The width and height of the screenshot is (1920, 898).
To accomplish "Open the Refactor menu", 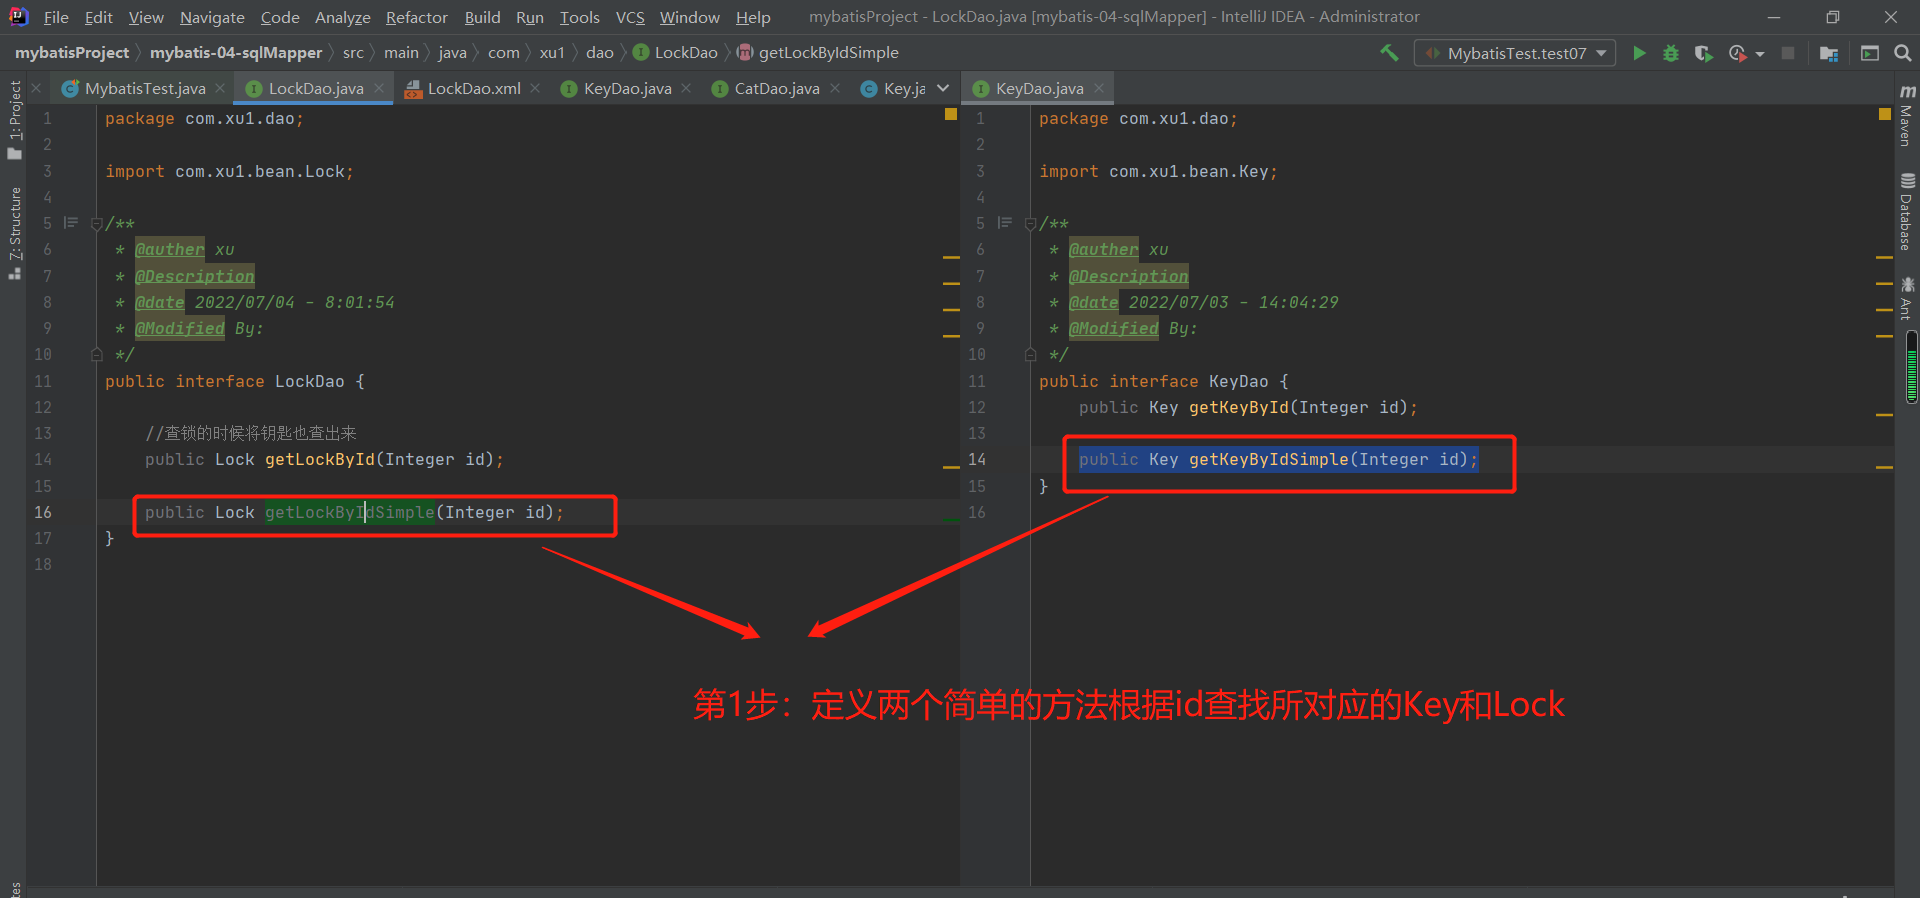I will (417, 17).
